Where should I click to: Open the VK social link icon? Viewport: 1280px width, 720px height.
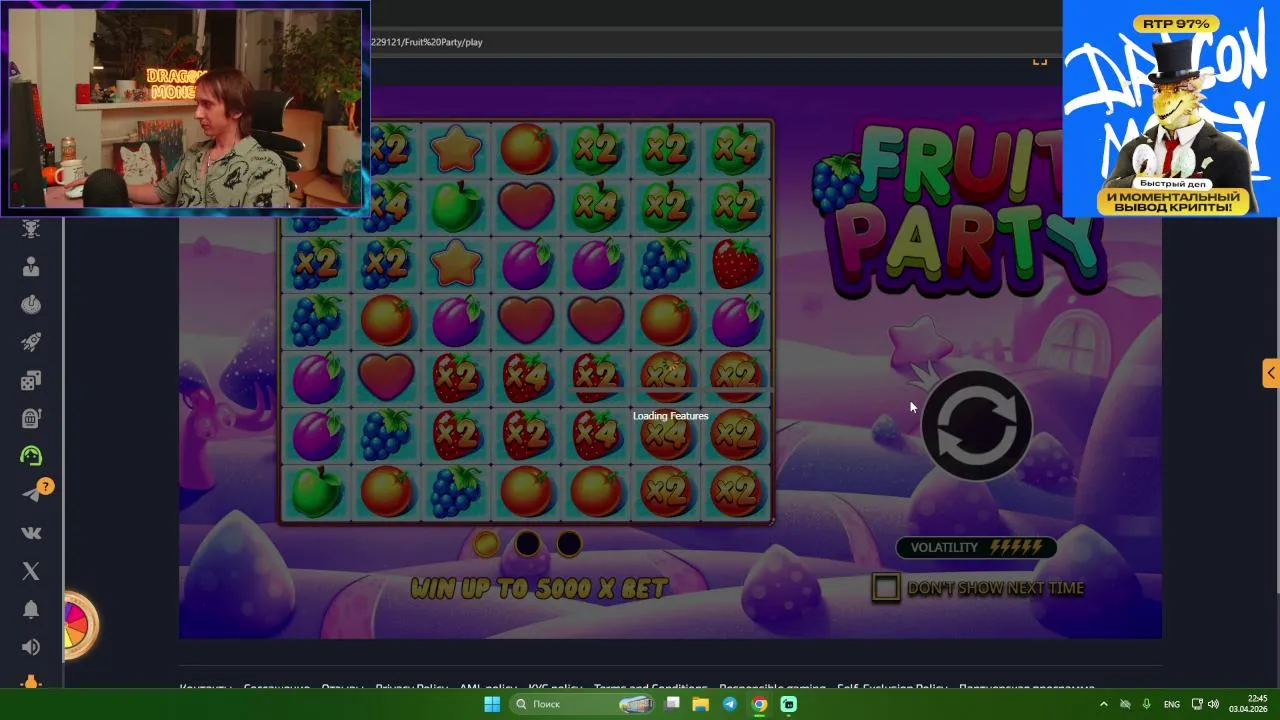pyautogui.click(x=31, y=533)
